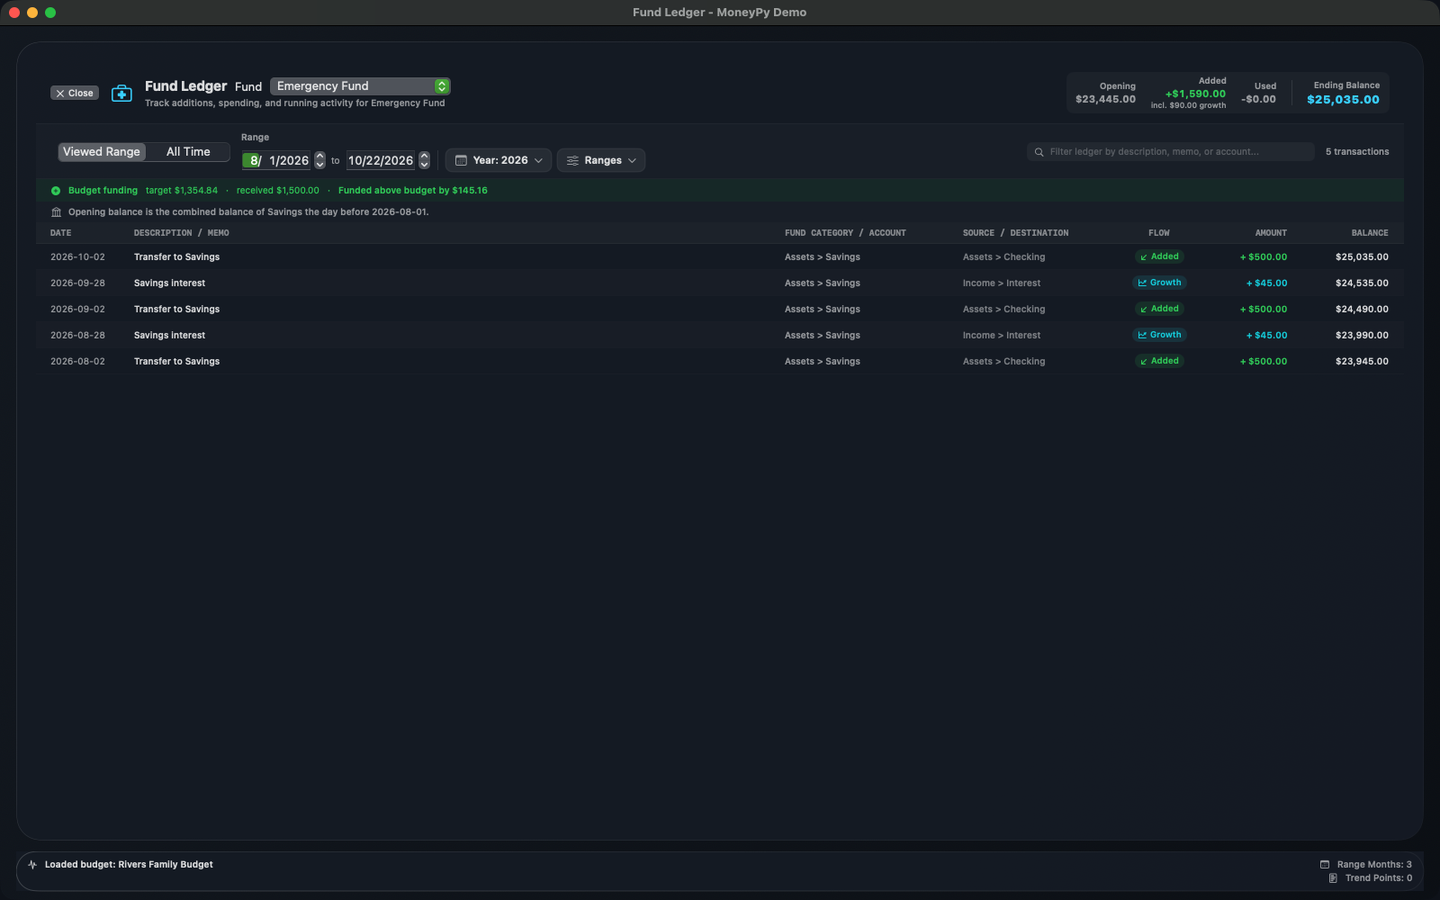
Task: Click the green Budget funding status dot
Action: (56, 191)
